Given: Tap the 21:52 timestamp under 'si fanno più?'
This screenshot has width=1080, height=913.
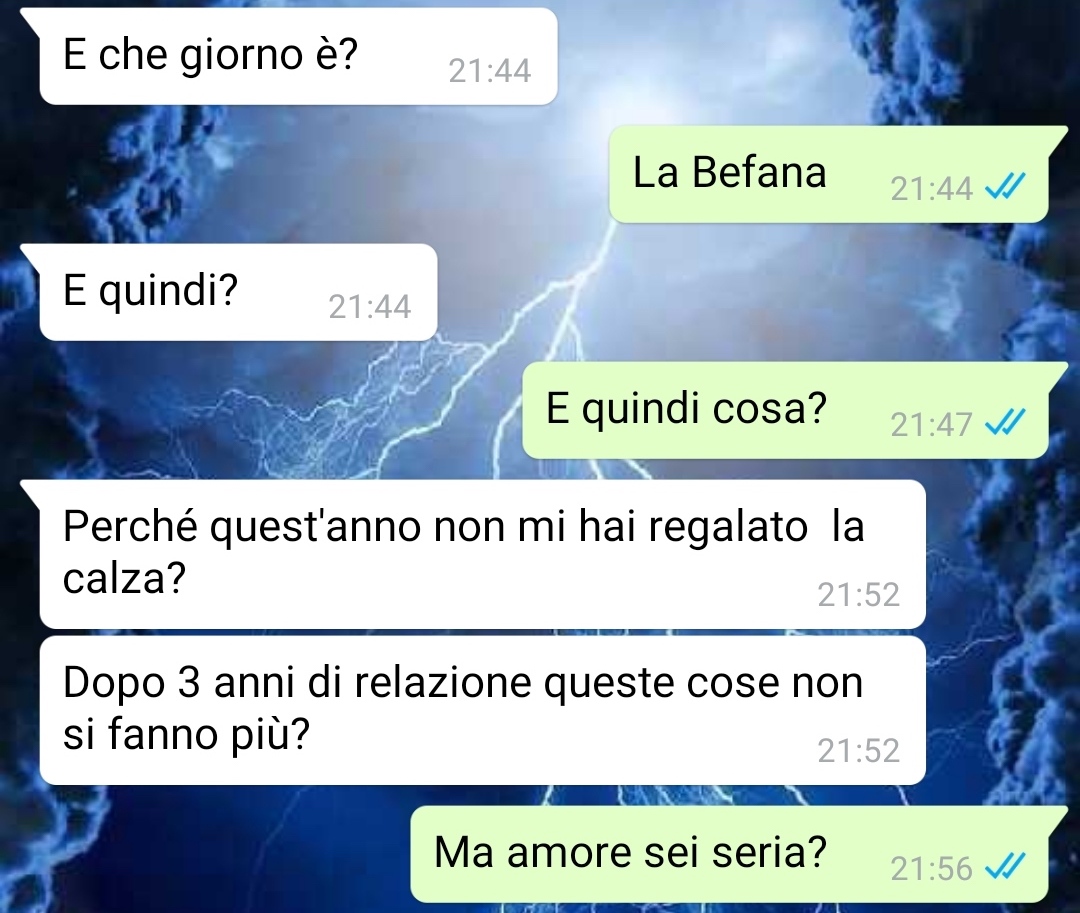Looking at the screenshot, I should point(858,751).
